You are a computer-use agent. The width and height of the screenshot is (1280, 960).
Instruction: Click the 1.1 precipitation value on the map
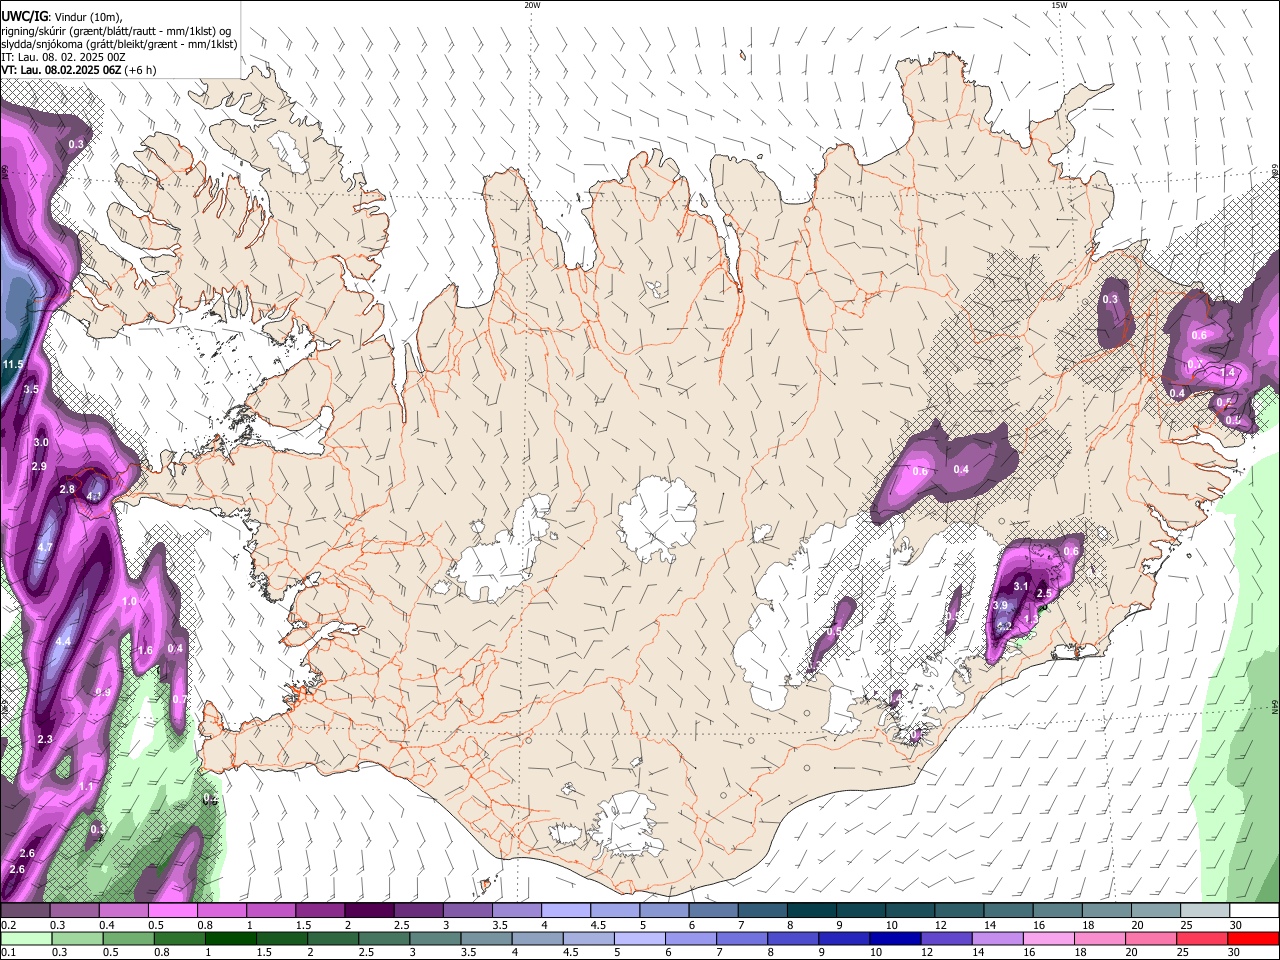click(x=86, y=787)
